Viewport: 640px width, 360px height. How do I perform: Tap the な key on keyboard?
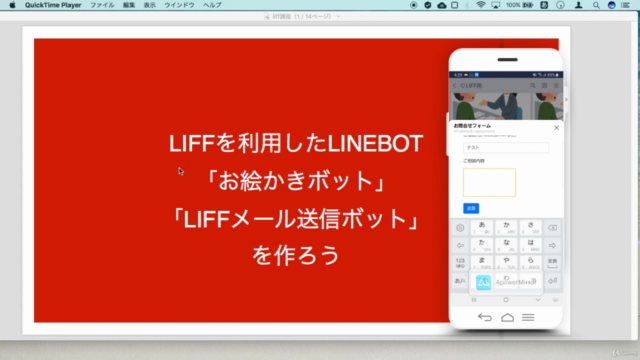[x=506, y=245]
